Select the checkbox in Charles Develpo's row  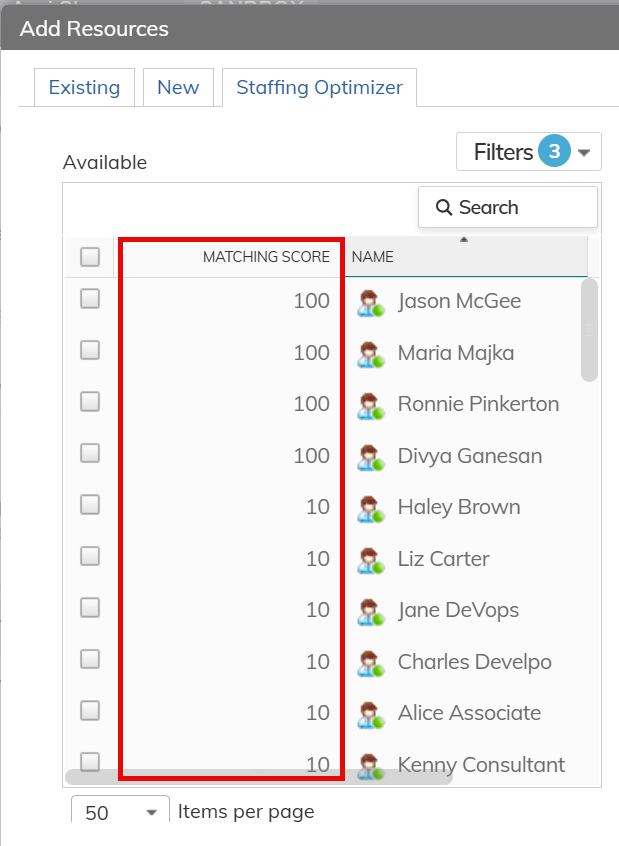pyautogui.click(x=90, y=659)
